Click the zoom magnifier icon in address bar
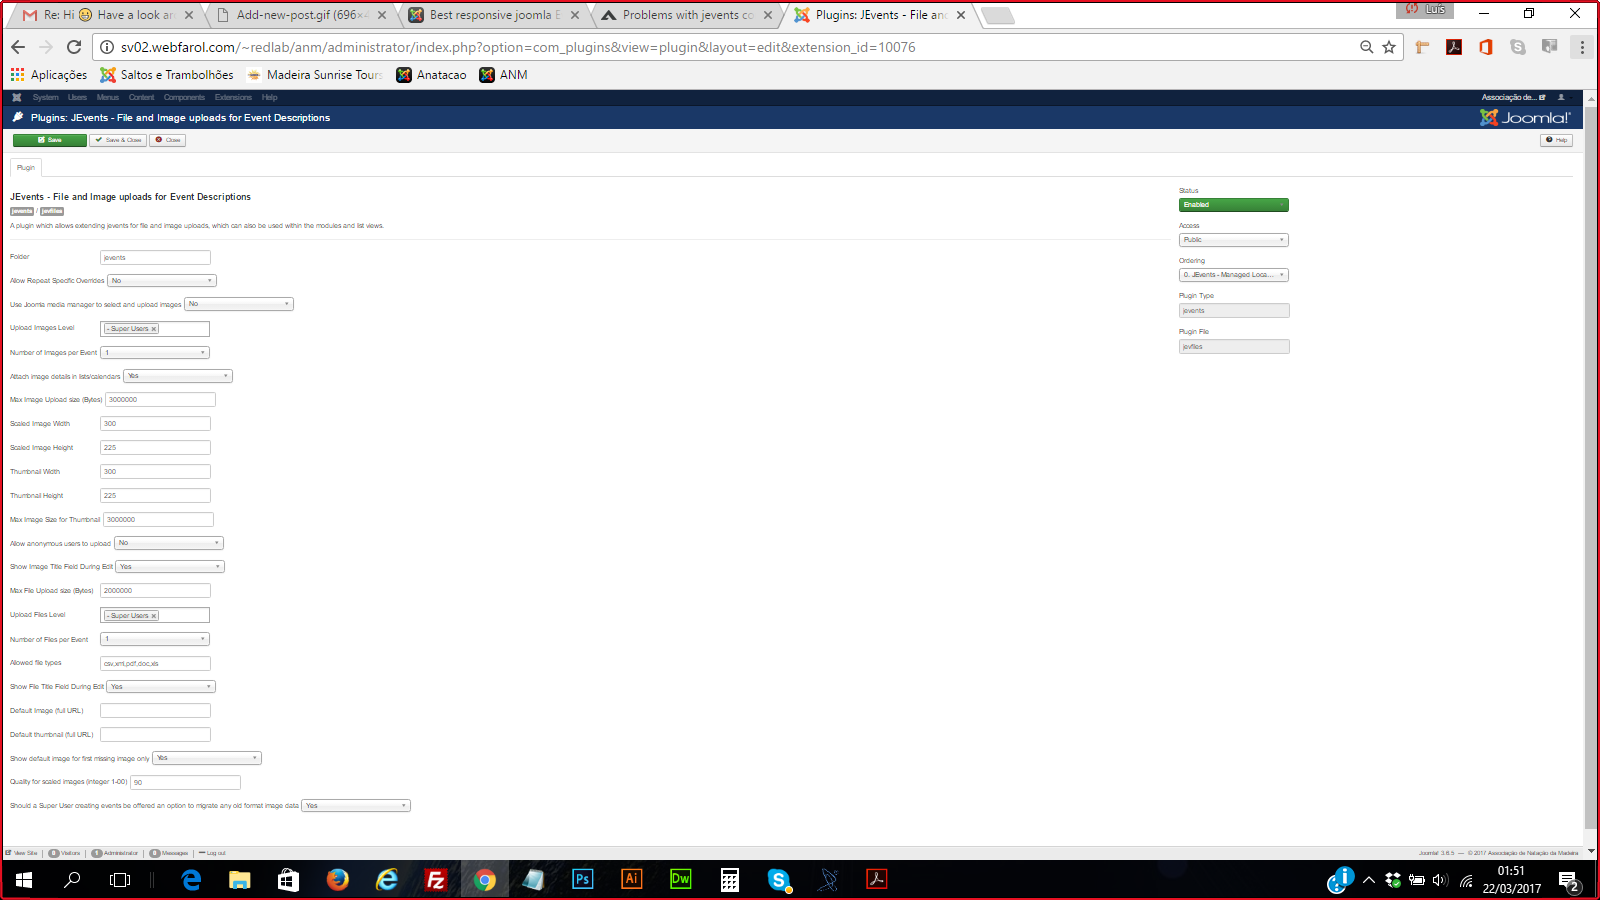 (1367, 47)
